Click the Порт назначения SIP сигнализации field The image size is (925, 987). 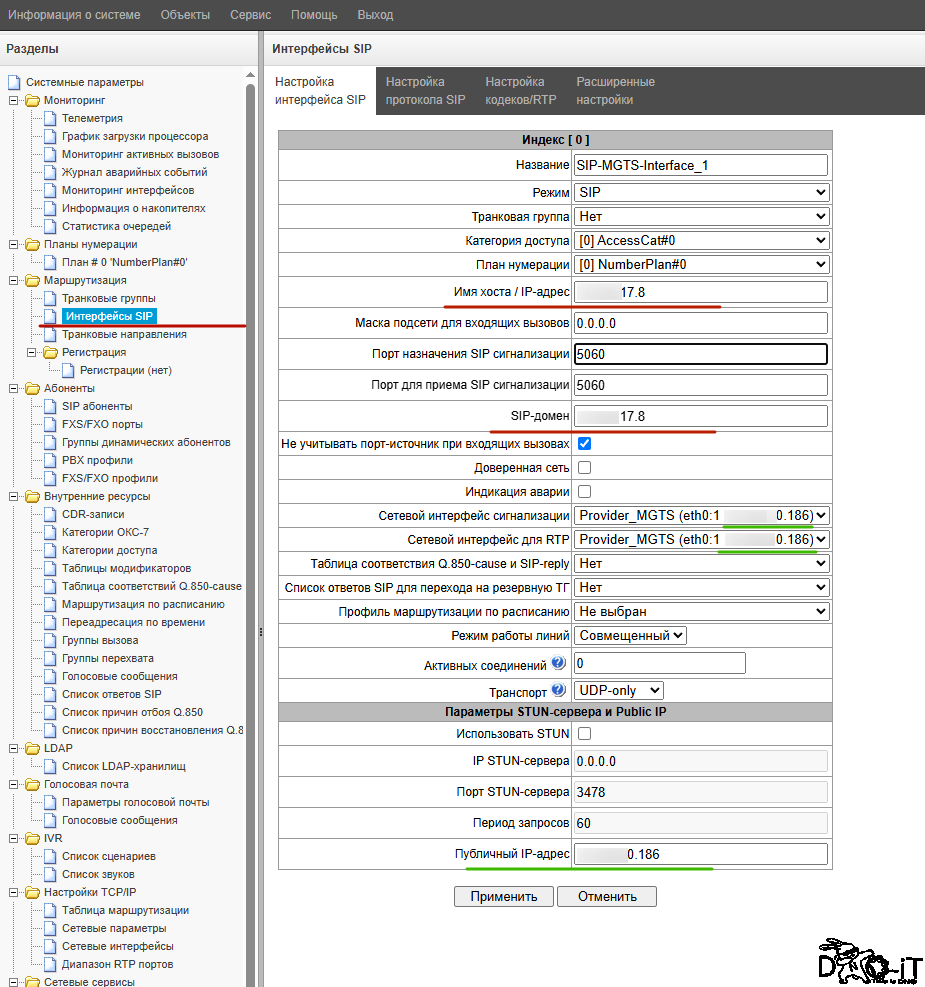coord(701,354)
